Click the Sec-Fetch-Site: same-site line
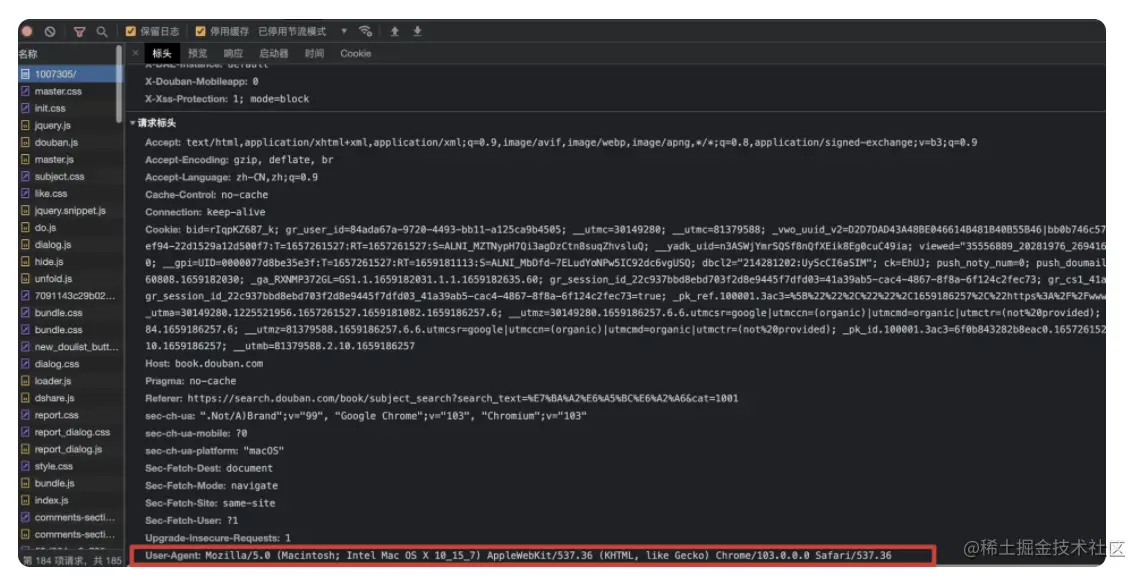 pyautogui.click(x=210, y=504)
